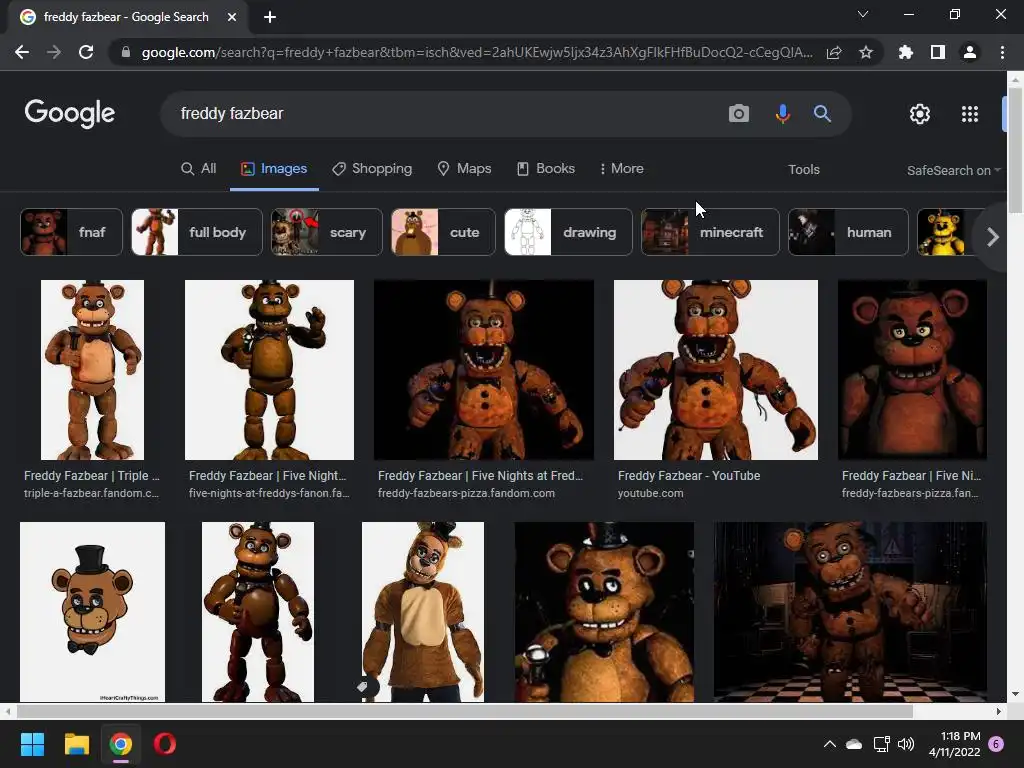Open the SafeSearch on dropdown

coord(953,170)
